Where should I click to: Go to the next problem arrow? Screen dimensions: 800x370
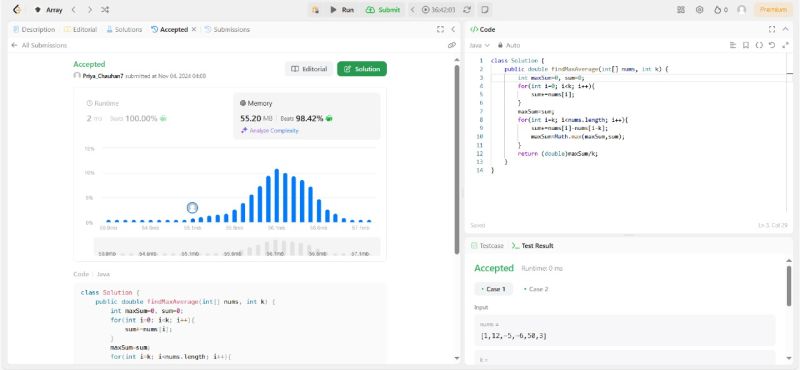[90, 10]
